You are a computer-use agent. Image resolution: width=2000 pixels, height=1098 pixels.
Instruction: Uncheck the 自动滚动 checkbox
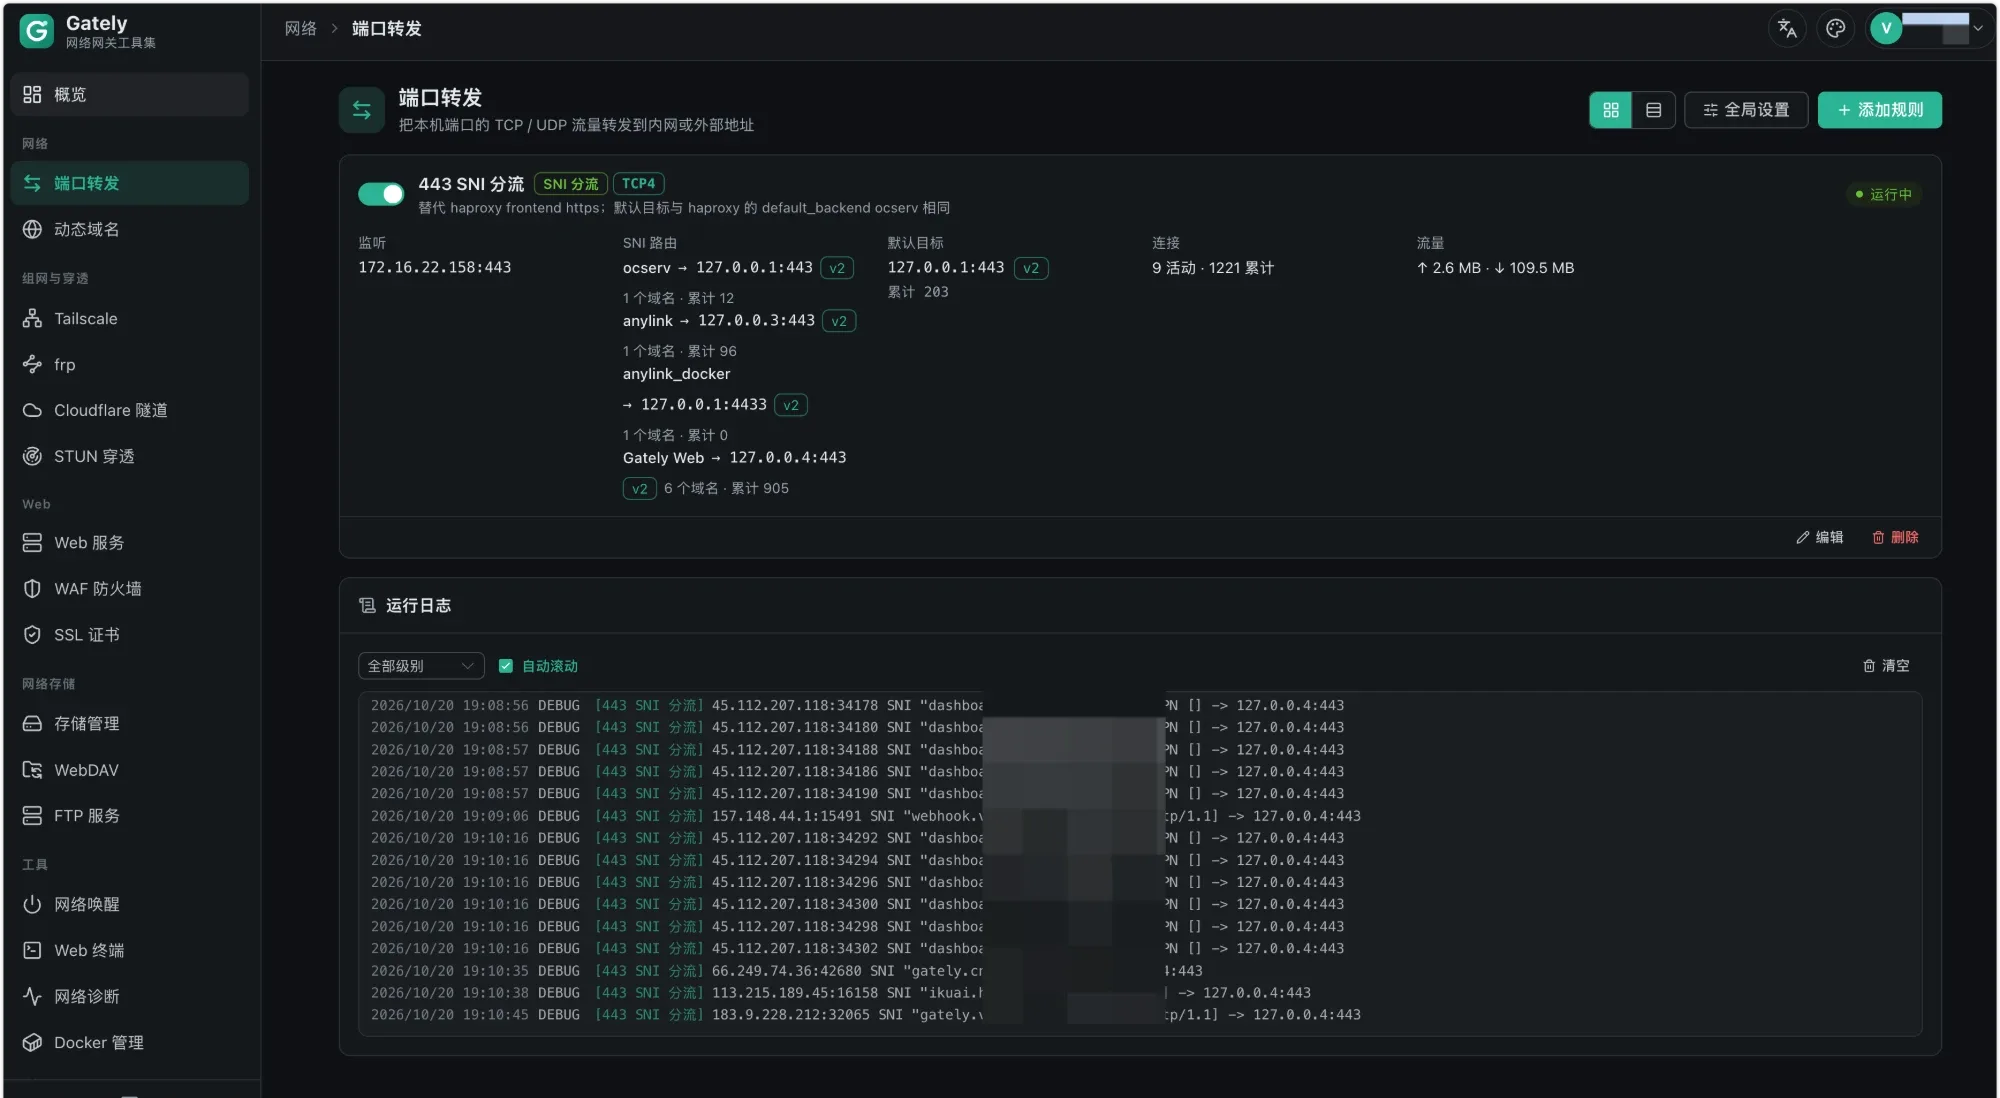pyautogui.click(x=506, y=666)
